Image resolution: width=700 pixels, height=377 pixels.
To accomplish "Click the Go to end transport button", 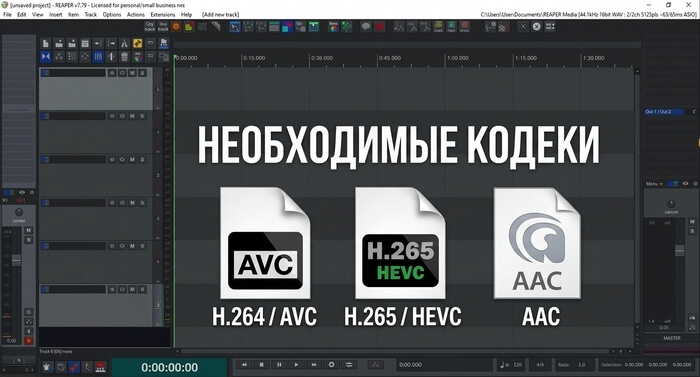I will [x=314, y=364].
